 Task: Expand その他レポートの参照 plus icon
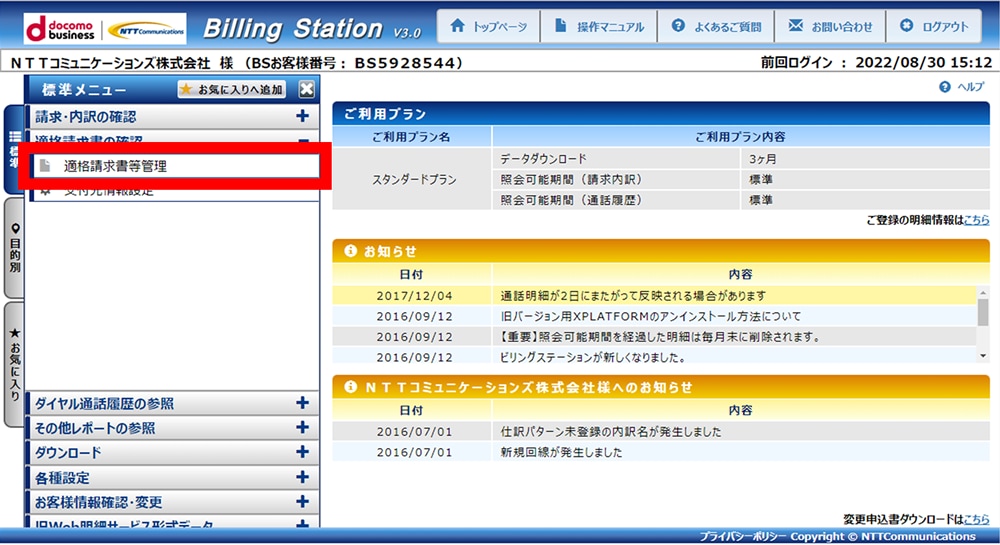[302, 428]
